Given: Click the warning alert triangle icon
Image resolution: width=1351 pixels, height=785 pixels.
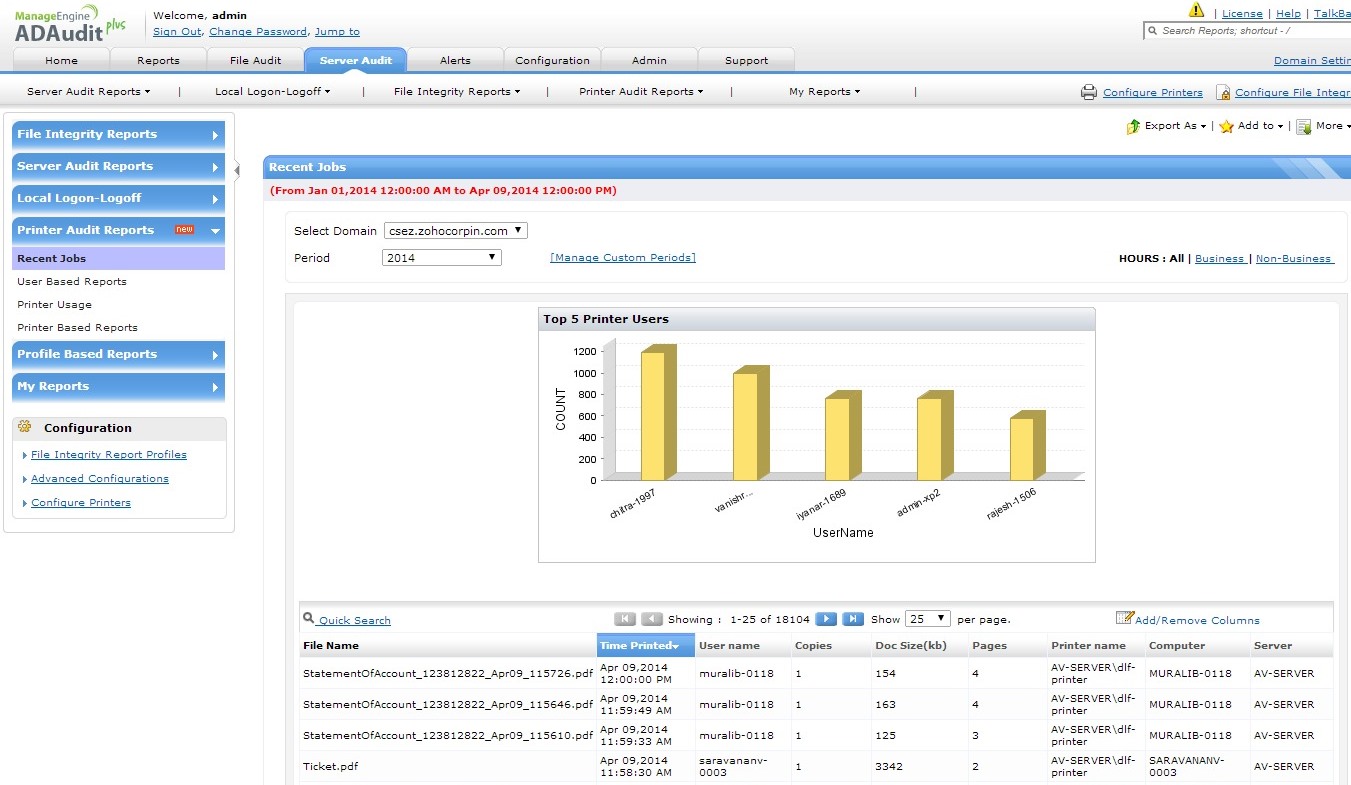Looking at the screenshot, I should [1196, 11].
